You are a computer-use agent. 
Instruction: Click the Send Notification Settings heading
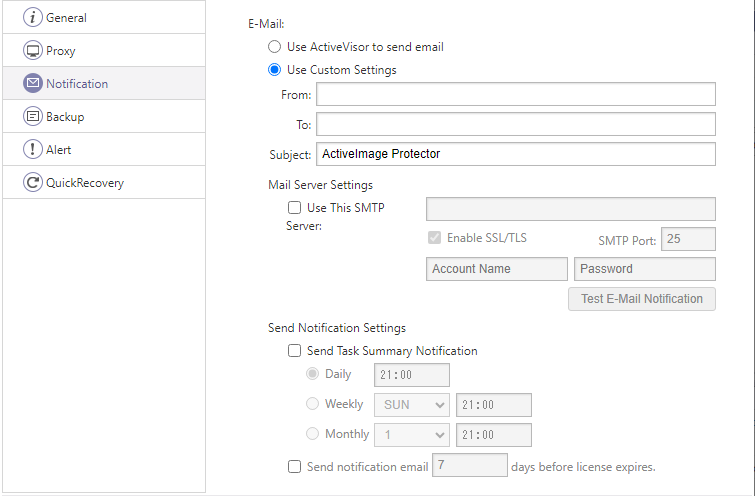[337, 328]
